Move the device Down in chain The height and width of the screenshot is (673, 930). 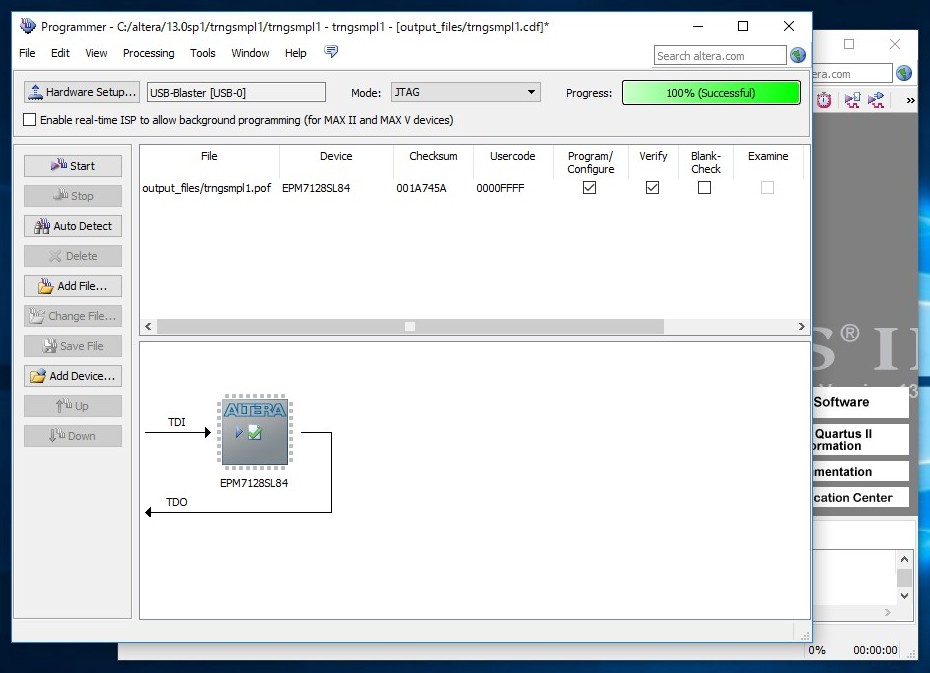click(x=73, y=436)
